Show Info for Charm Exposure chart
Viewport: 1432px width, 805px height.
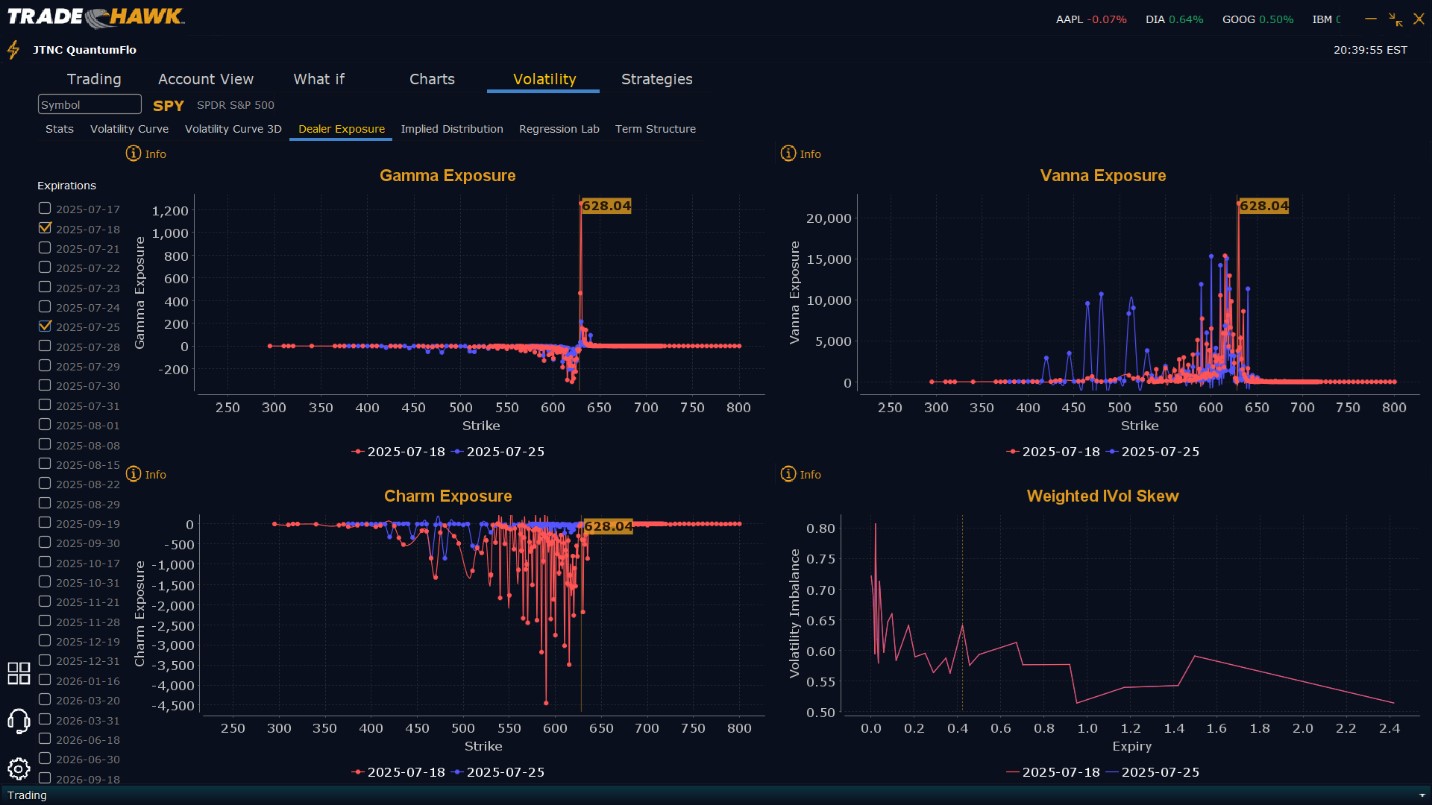point(146,474)
